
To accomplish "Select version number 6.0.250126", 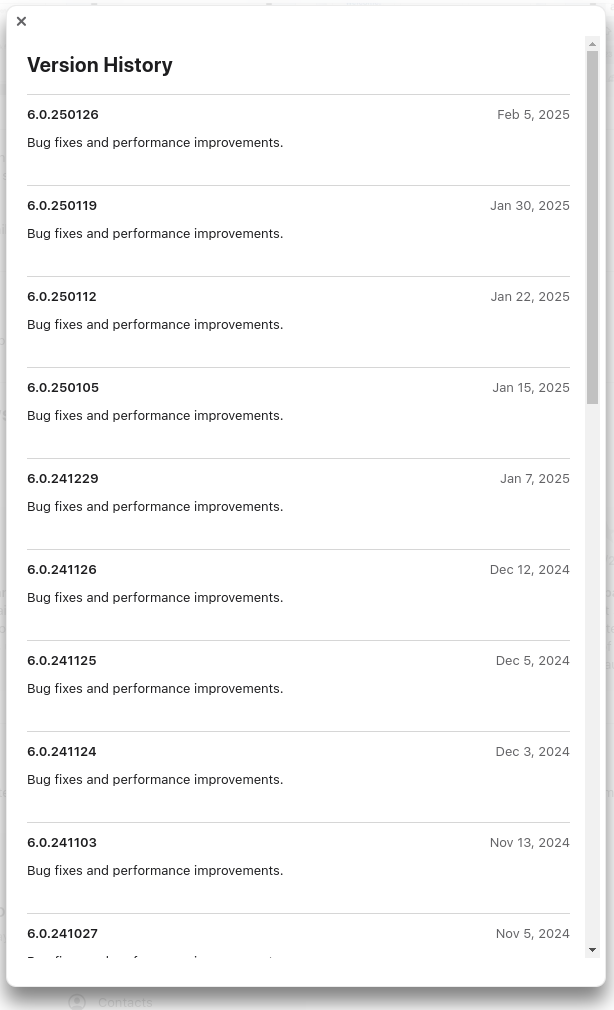I will pyautogui.click(x=63, y=115).
